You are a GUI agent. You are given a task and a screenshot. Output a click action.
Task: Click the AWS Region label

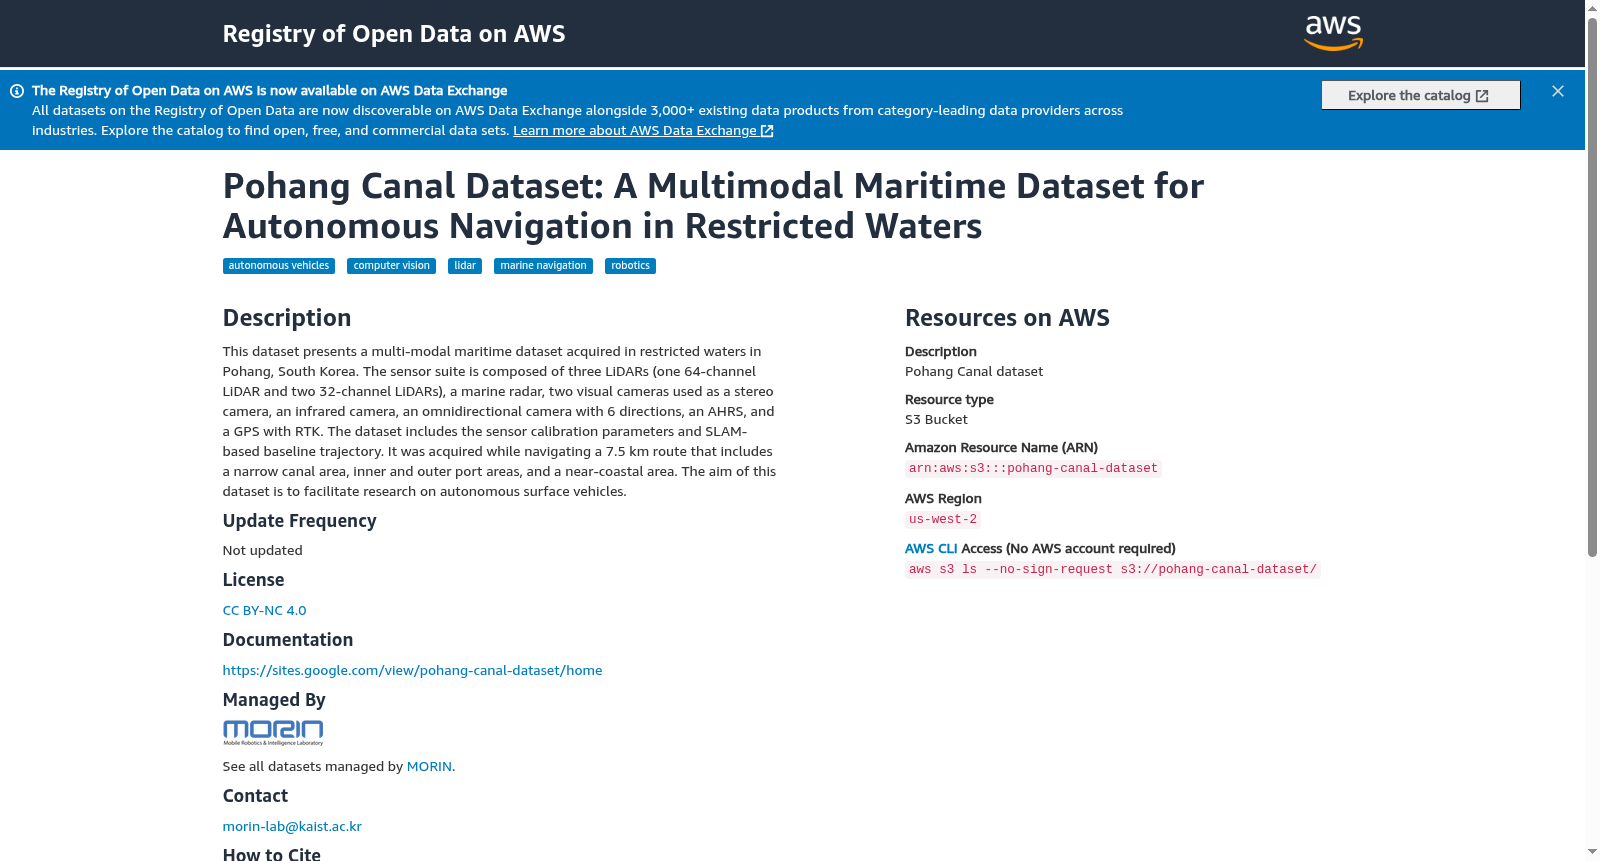tap(943, 498)
